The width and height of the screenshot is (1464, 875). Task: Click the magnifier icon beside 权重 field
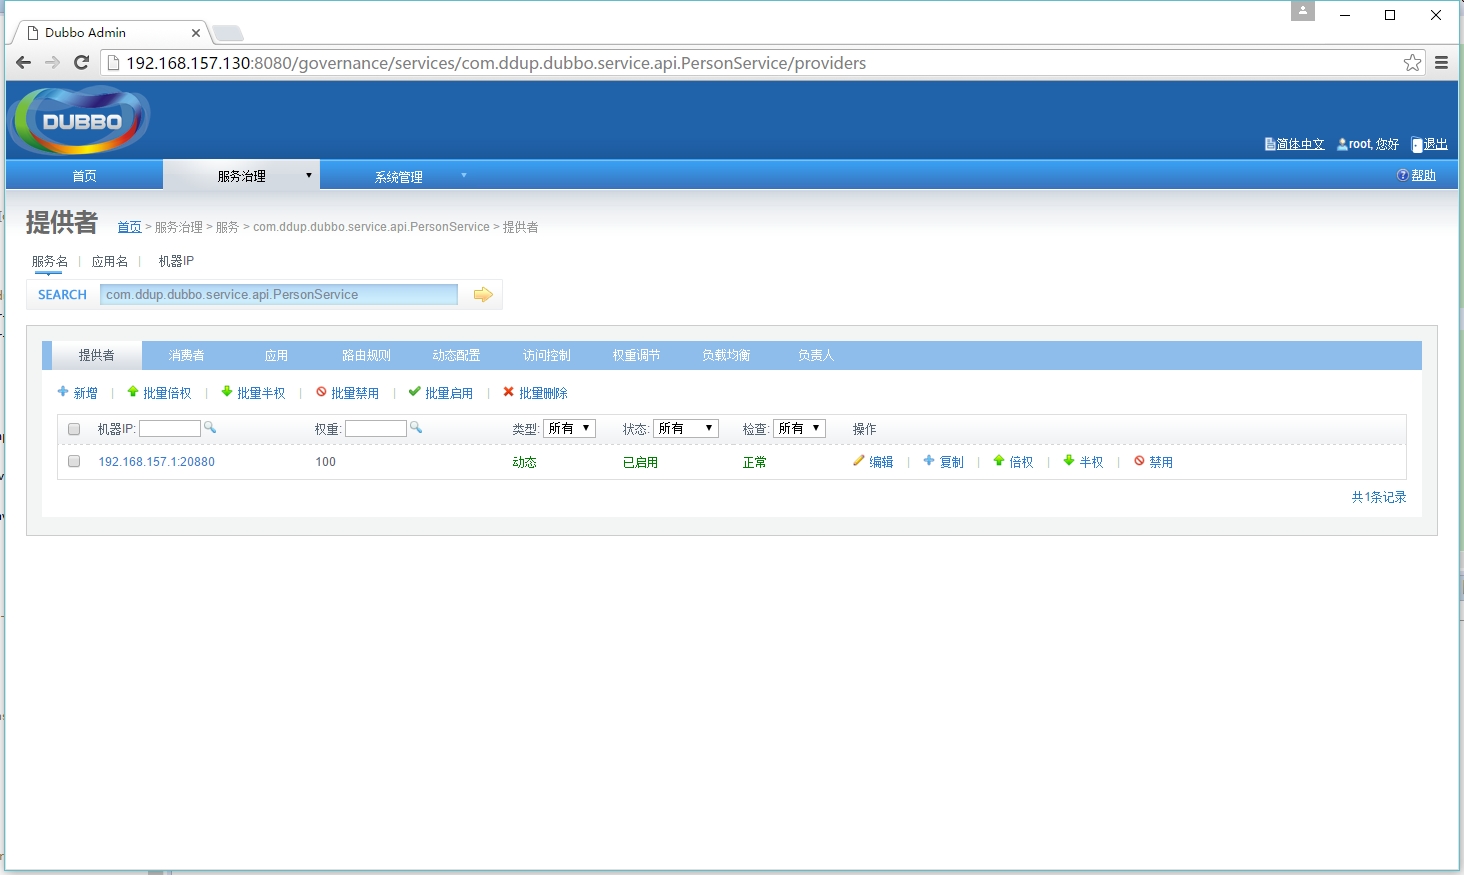click(x=416, y=428)
